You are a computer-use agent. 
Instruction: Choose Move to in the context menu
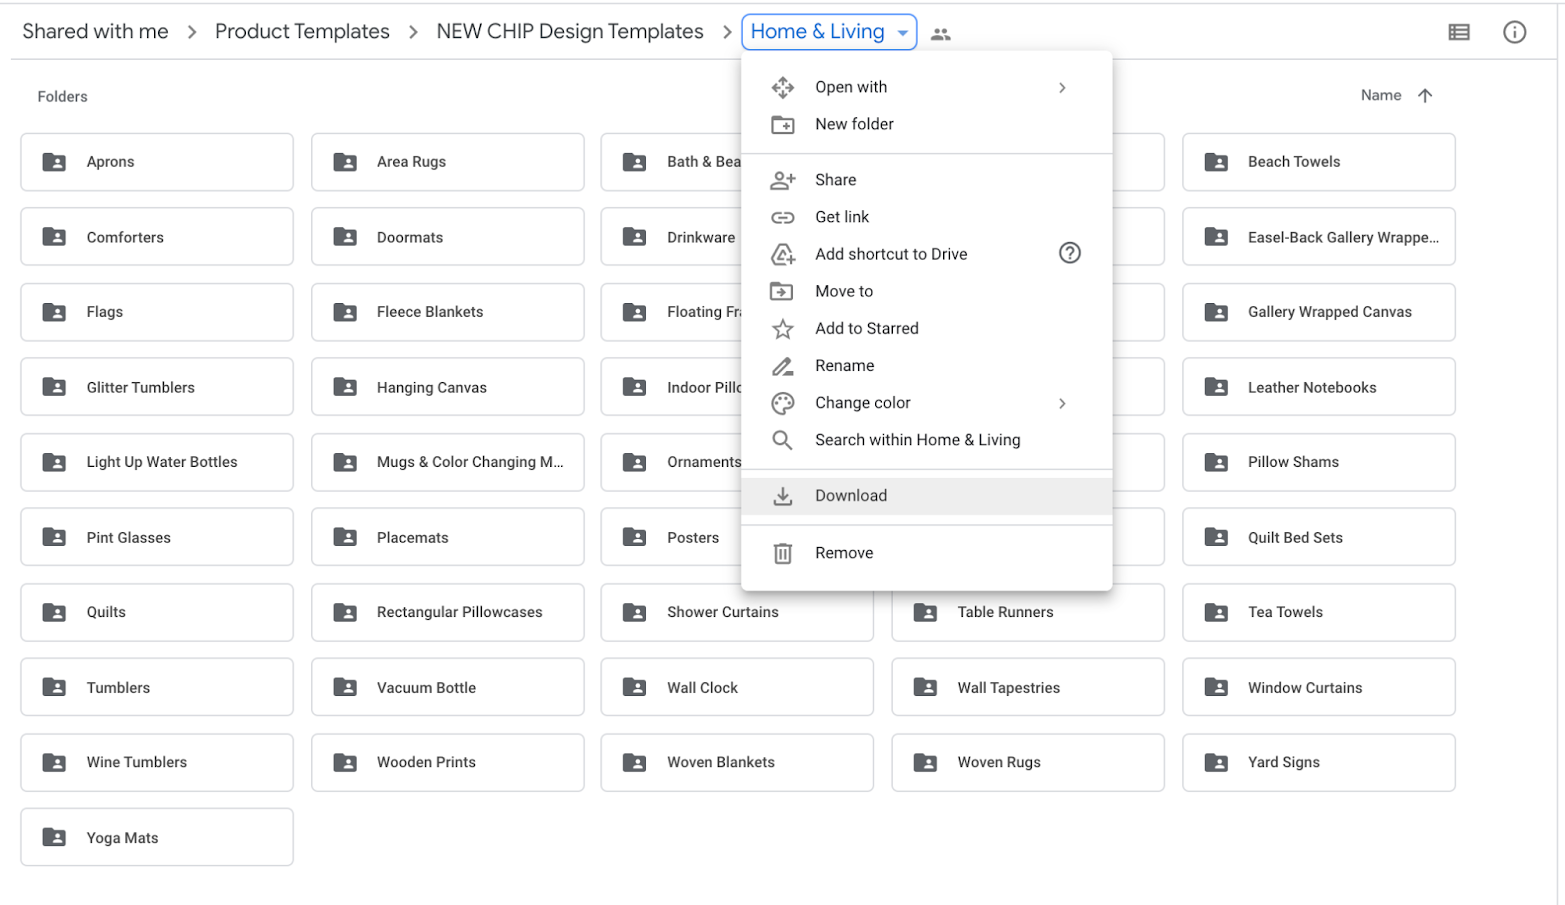(x=843, y=290)
